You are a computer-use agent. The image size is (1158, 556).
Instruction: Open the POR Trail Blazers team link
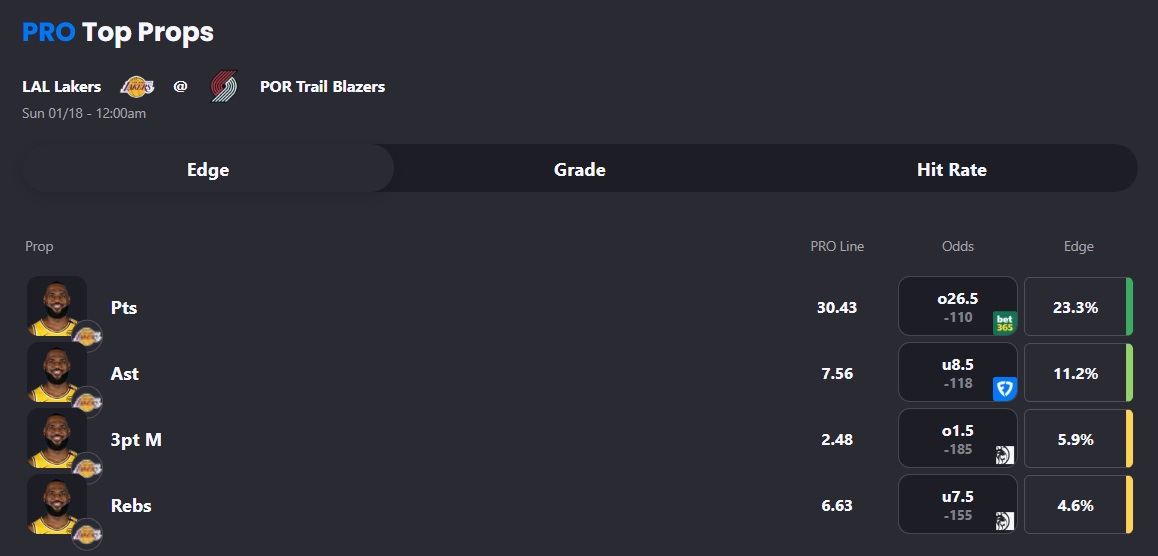point(322,87)
